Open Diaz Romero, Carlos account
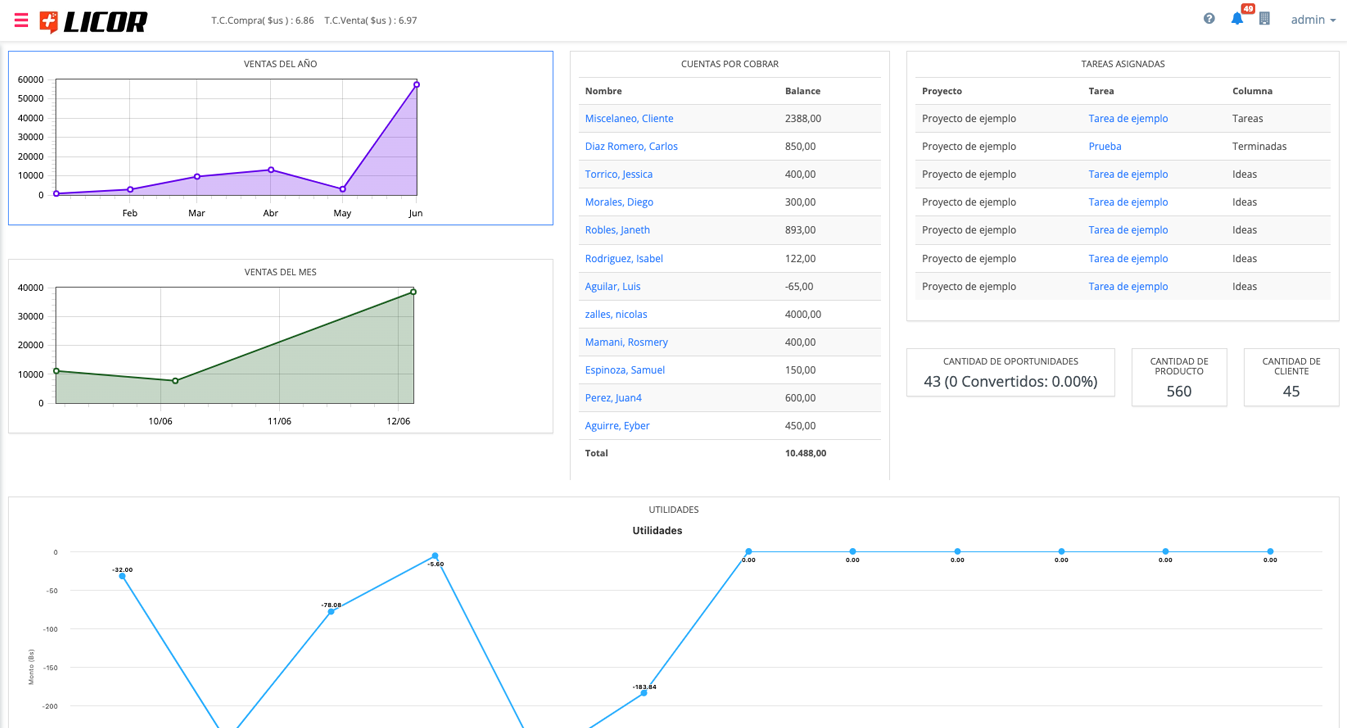This screenshot has width=1347, height=728. pos(630,146)
